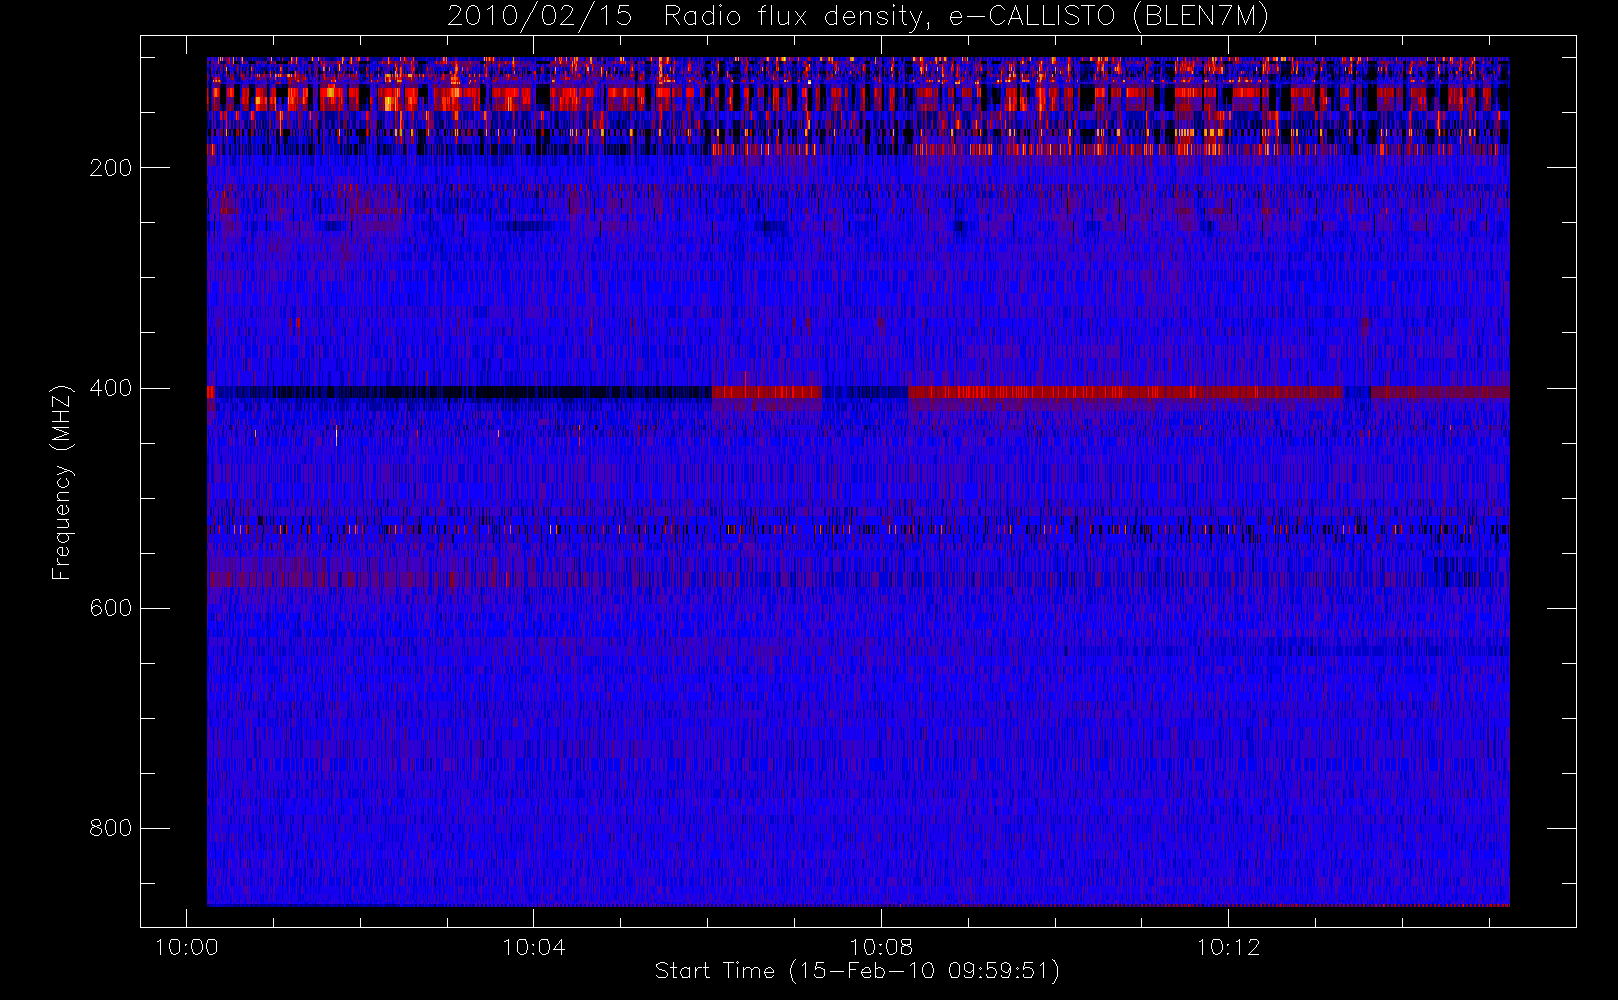Screen dimensions: 1618x1000
Task: Click the '200' frequency tick label
Action: 111,168
